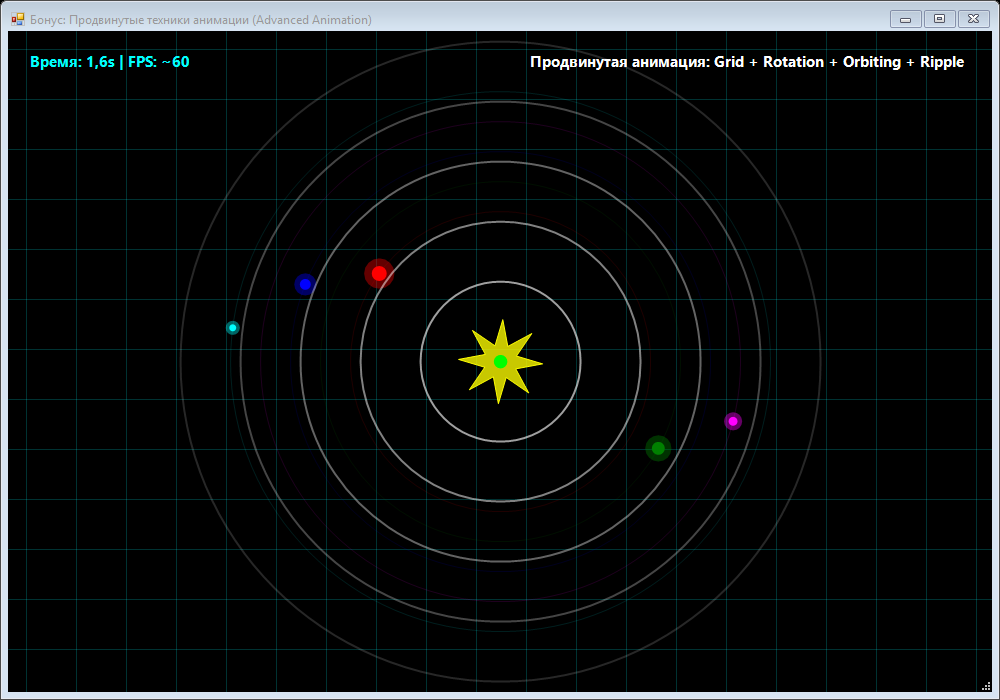This screenshot has height=700, width=1000.
Task: Click the word 'Grid' in the header
Action: 729,62
